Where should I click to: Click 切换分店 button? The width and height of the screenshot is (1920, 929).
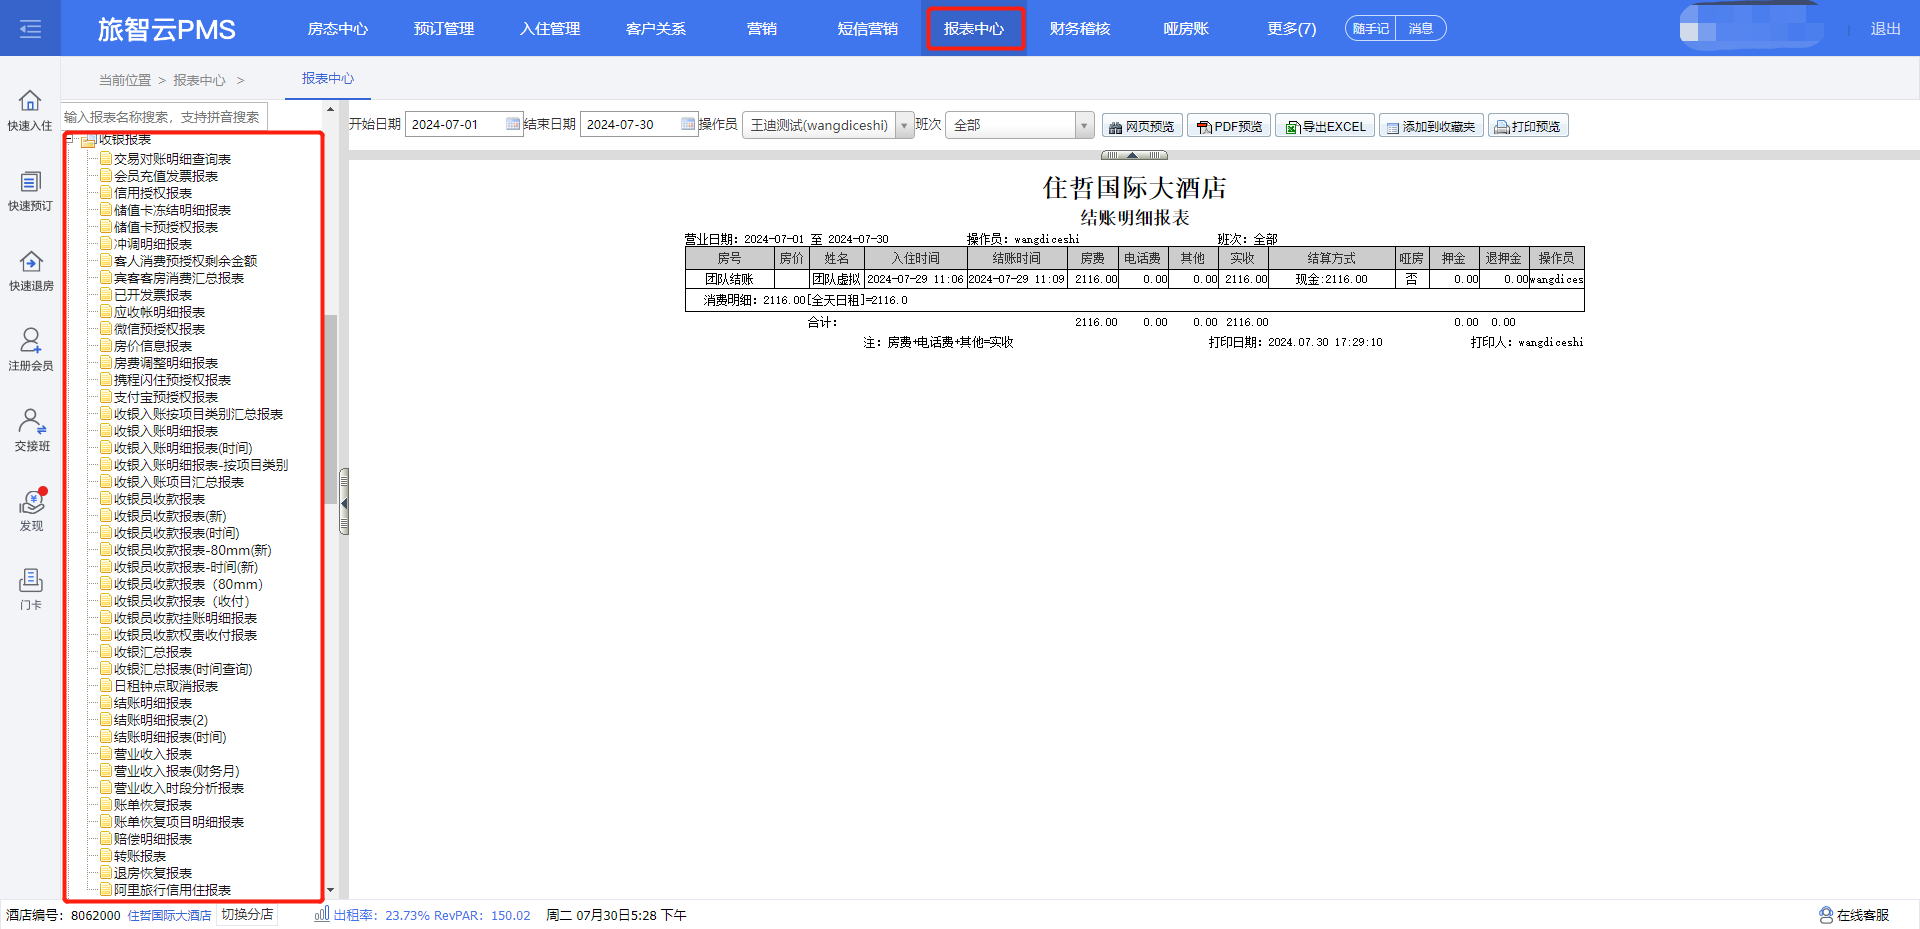click(x=247, y=915)
